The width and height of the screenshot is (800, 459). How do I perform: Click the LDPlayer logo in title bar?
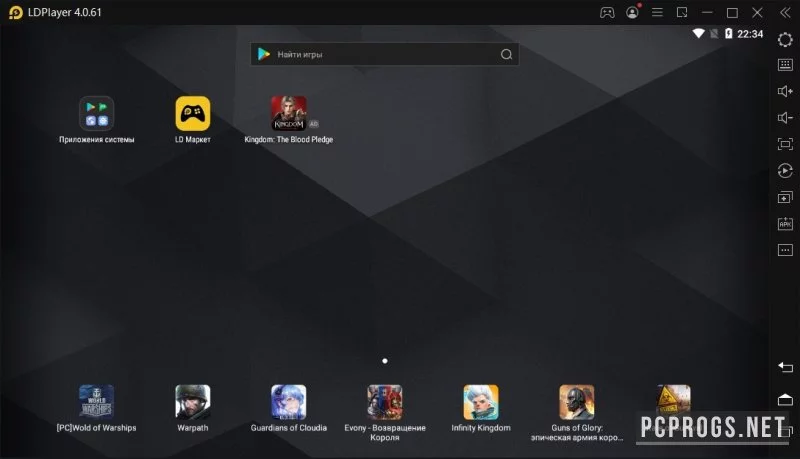pyautogui.click(x=16, y=12)
